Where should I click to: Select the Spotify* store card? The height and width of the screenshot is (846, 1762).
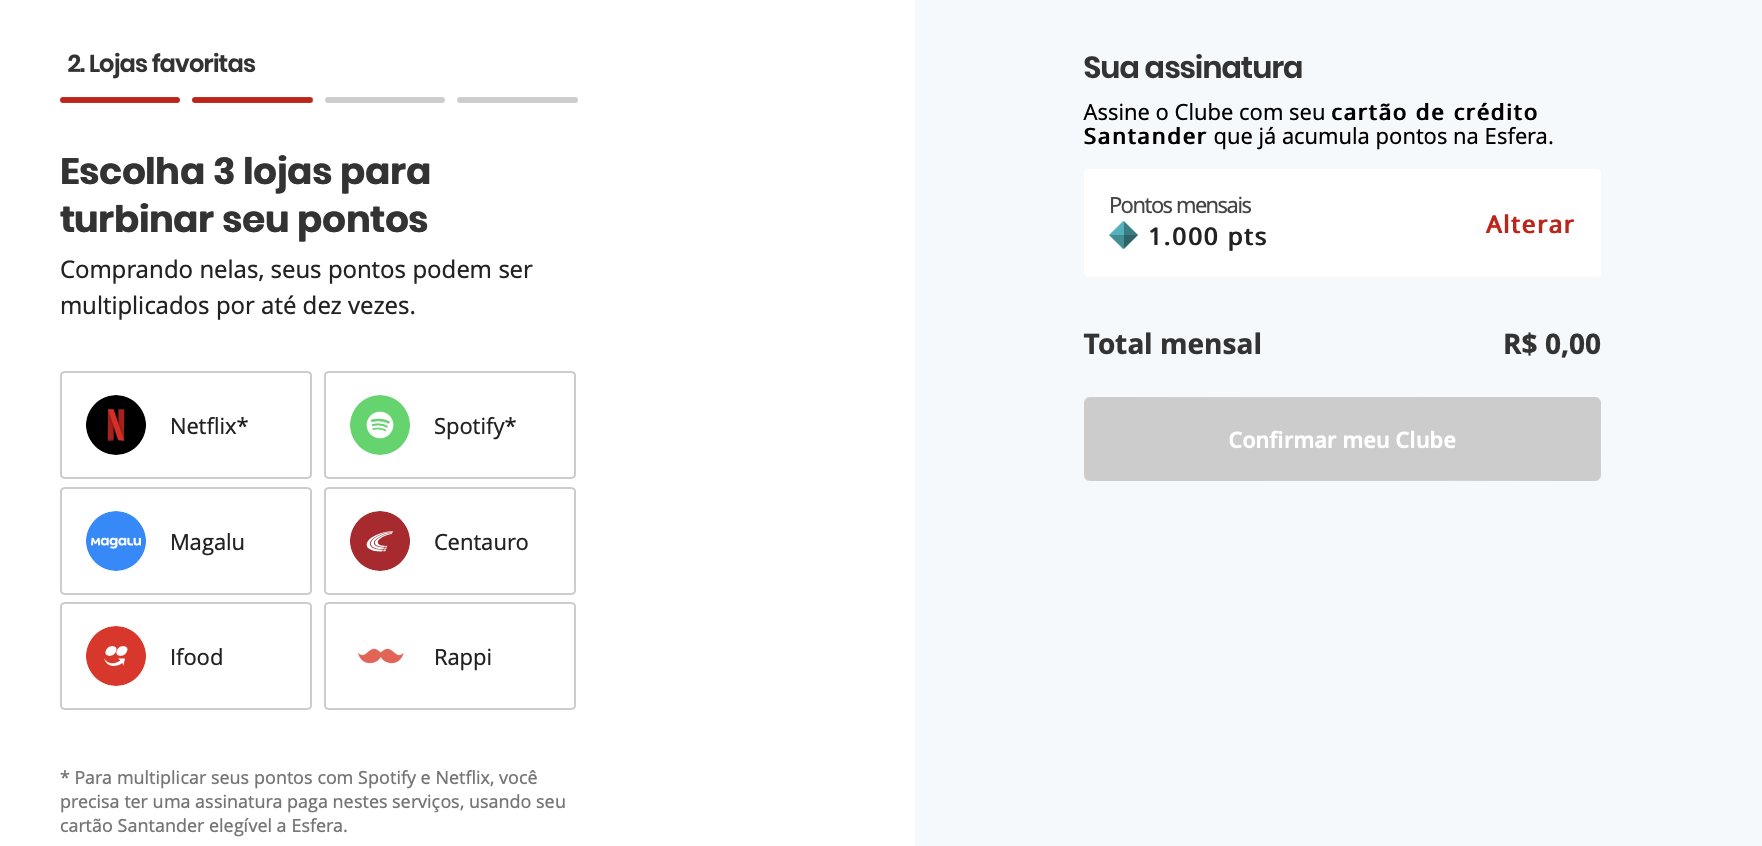tap(450, 425)
